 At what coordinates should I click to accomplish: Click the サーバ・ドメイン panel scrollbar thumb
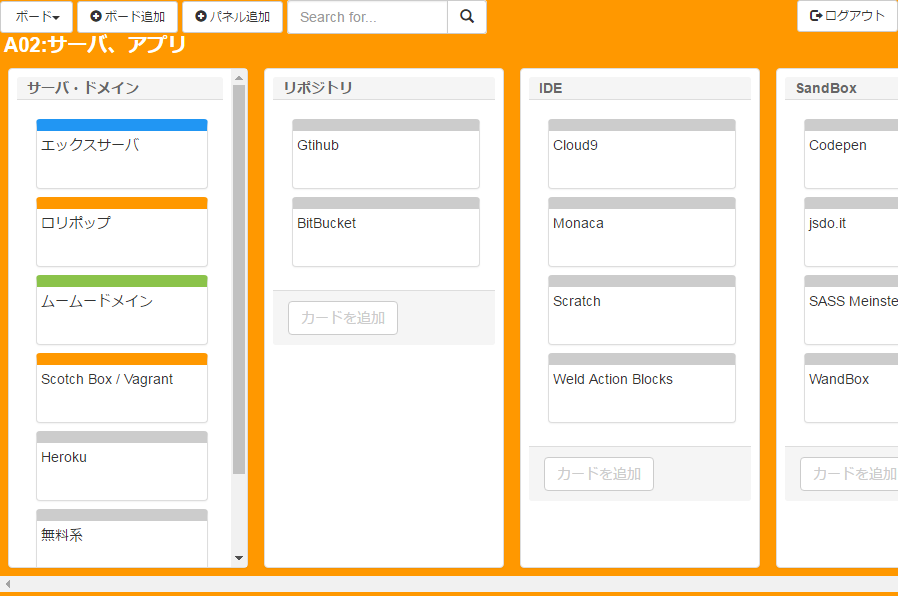(239, 279)
